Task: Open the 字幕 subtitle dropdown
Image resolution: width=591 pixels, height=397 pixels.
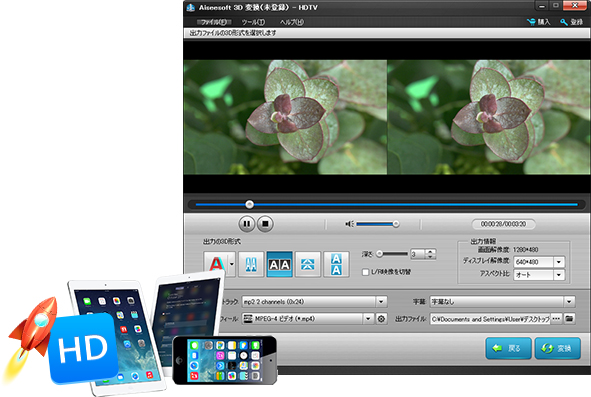Action: [569, 302]
